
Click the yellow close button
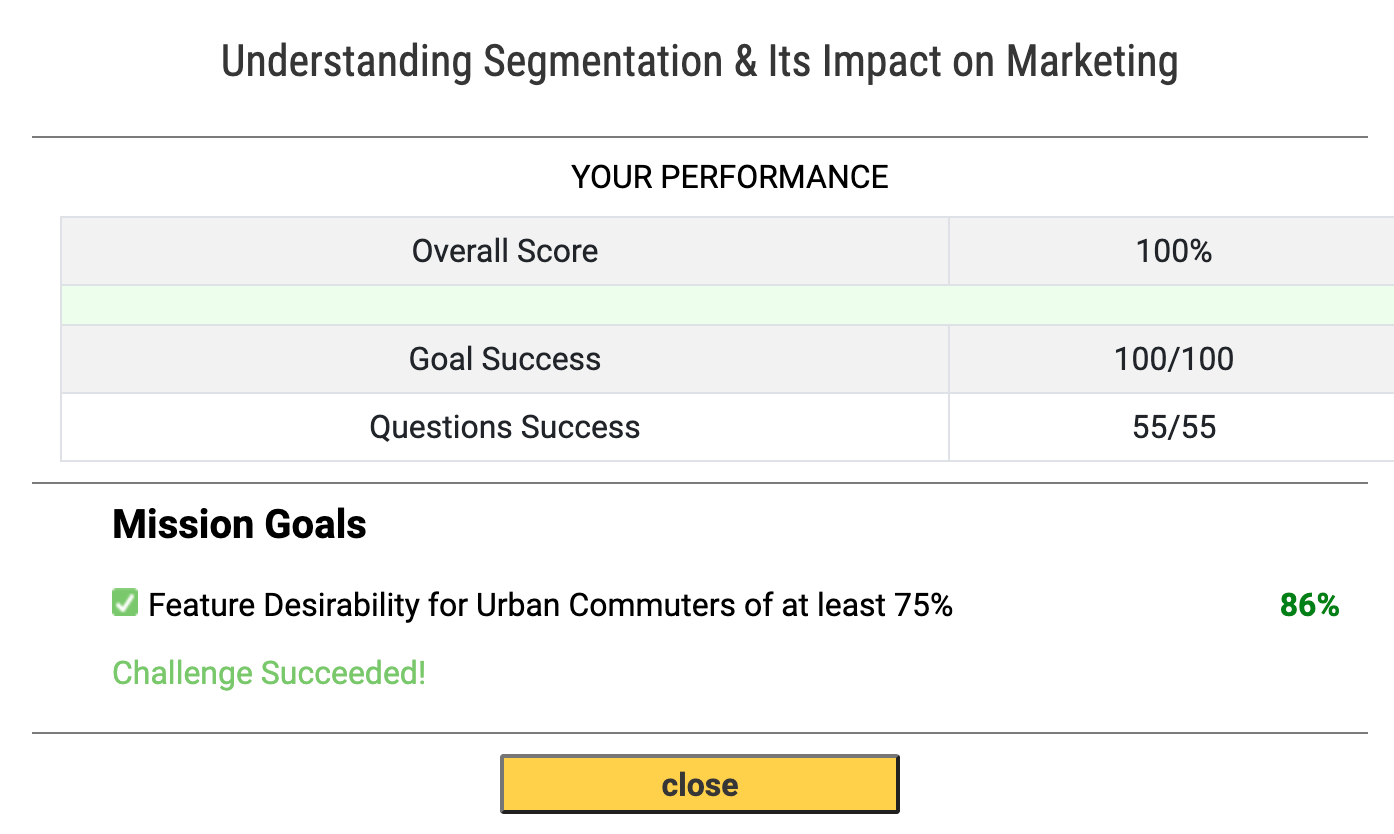click(699, 784)
